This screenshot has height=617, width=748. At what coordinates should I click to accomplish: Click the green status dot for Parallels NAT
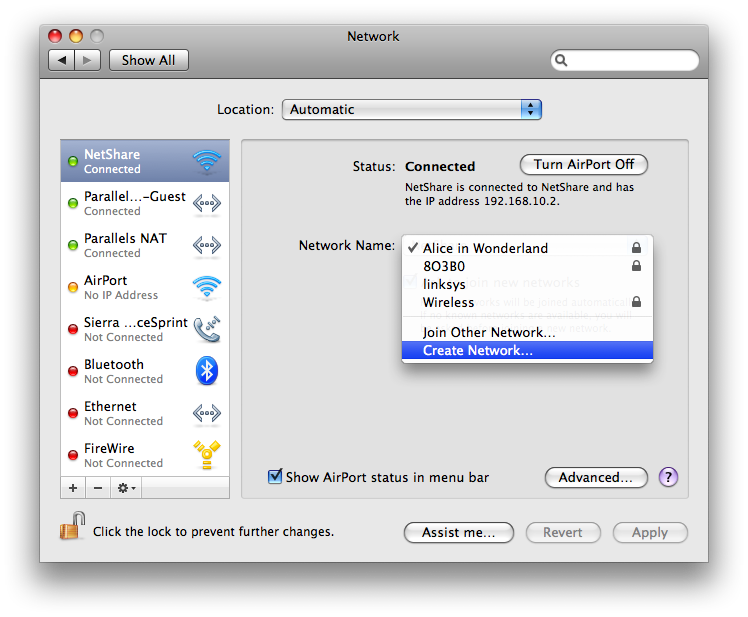73,245
